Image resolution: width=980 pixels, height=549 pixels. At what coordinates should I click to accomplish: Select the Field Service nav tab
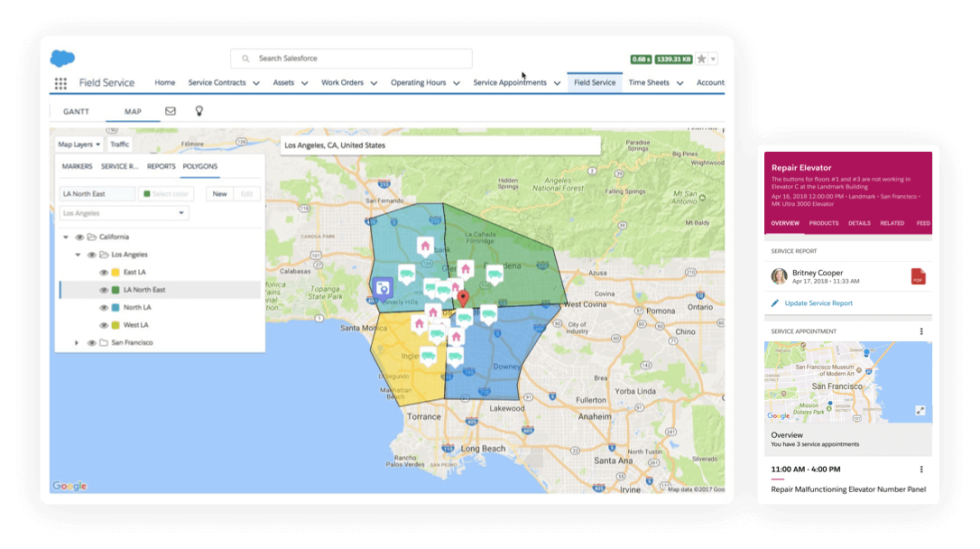[x=594, y=83]
